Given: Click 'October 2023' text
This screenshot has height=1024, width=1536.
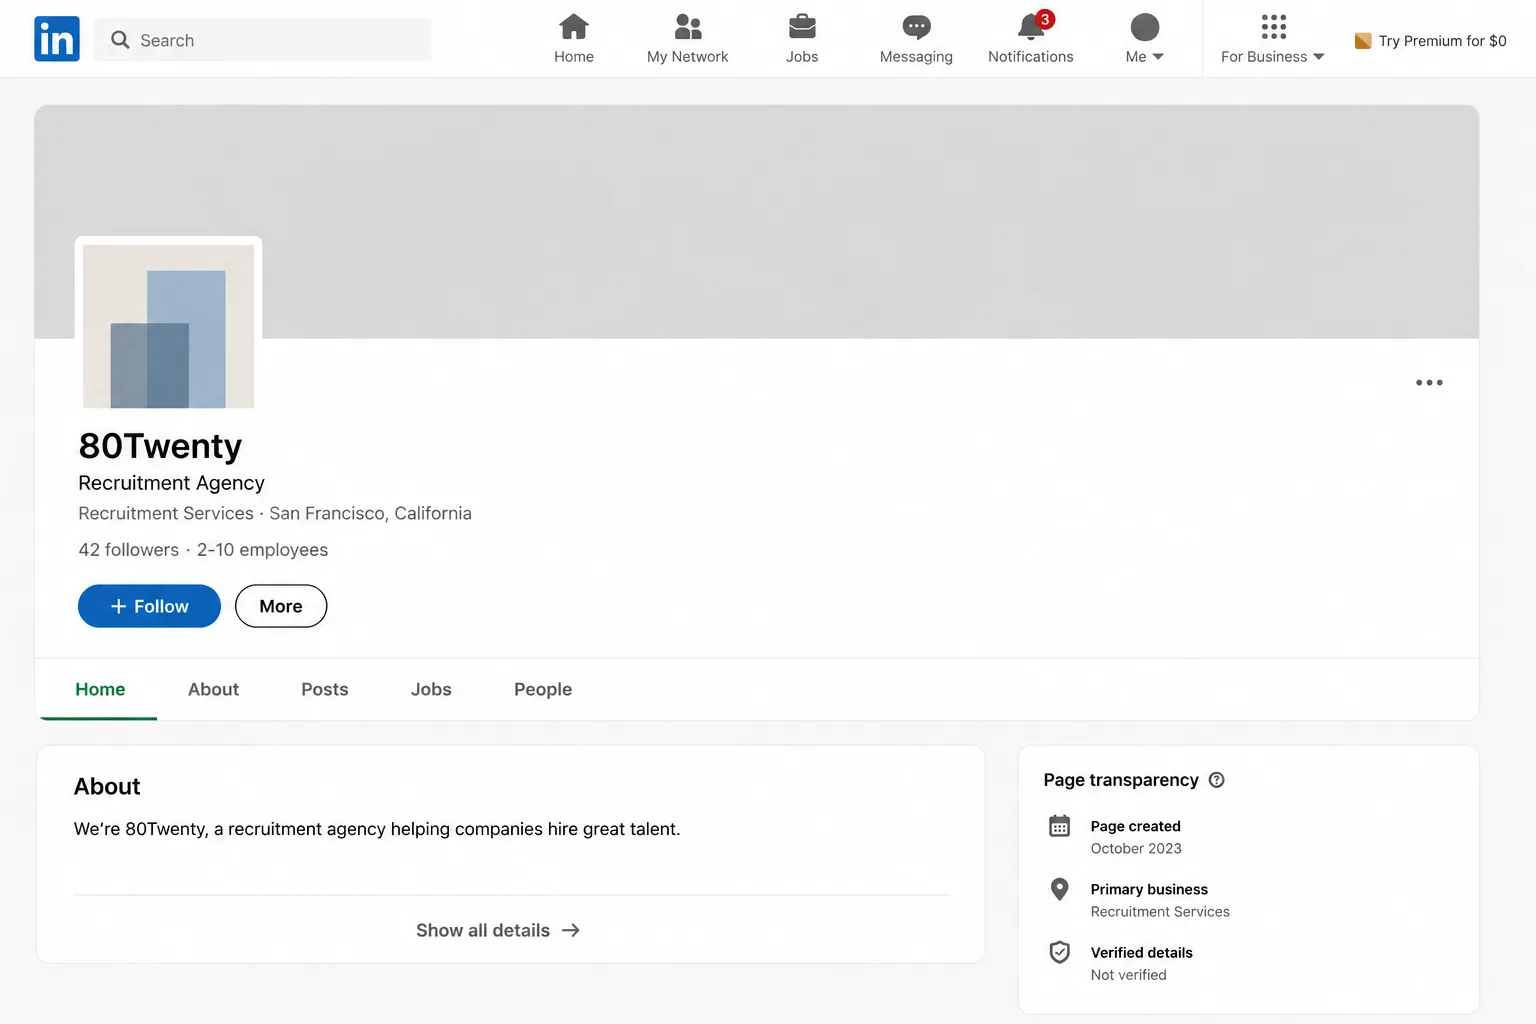Looking at the screenshot, I should [x=1136, y=848].
